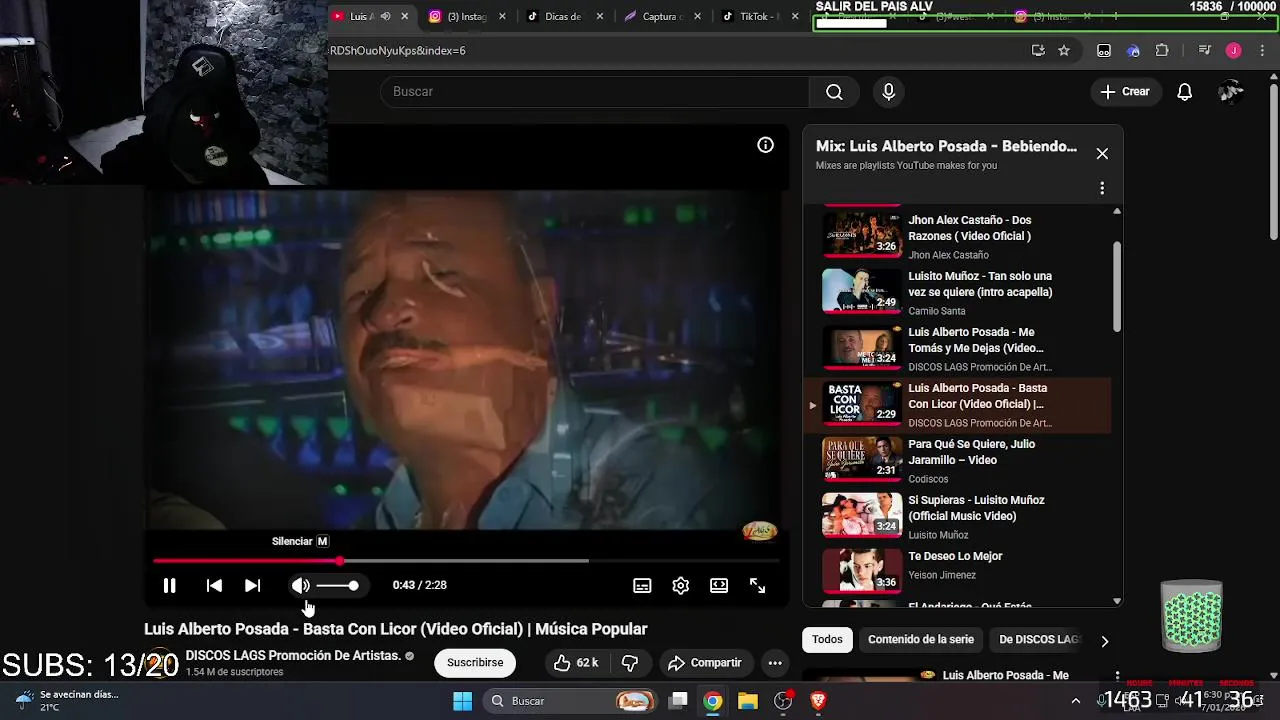
Task: Subscribe with the Suscribirse button
Action: coord(475,663)
